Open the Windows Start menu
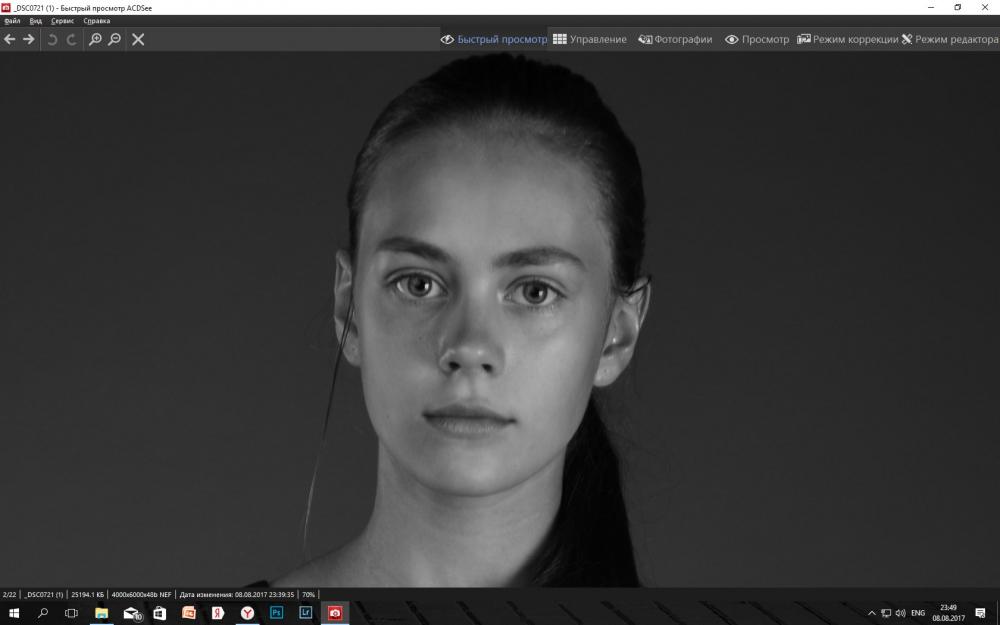The image size is (1000, 625). [x=13, y=614]
